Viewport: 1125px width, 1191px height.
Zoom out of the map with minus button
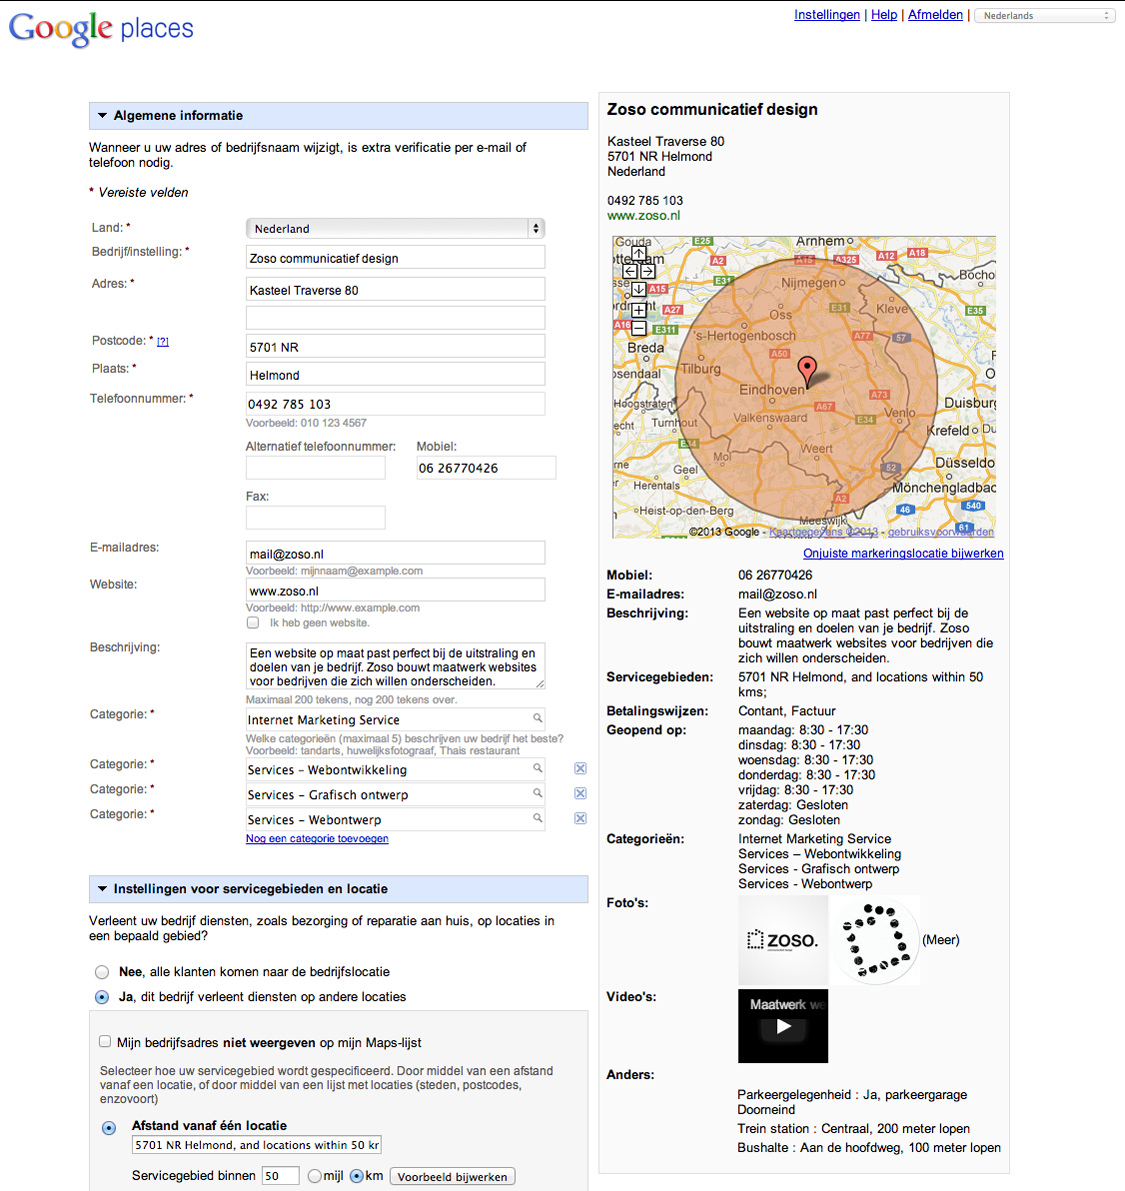tap(638, 328)
